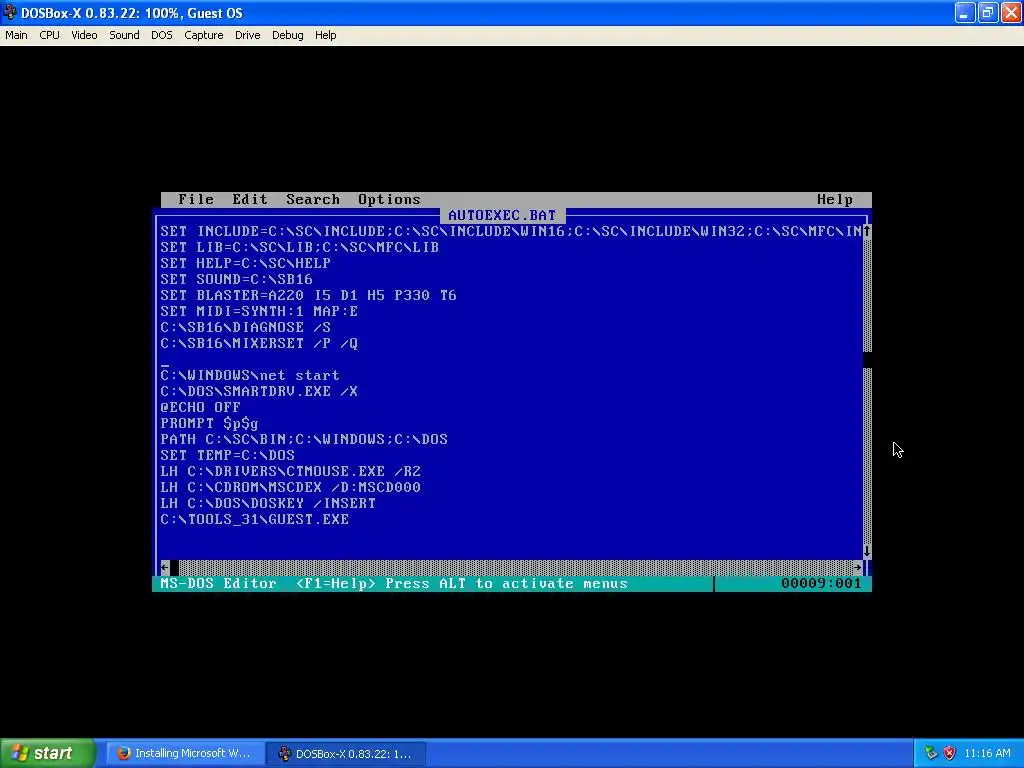Click the DOSBox-X title bar icon

tap(10, 12)
